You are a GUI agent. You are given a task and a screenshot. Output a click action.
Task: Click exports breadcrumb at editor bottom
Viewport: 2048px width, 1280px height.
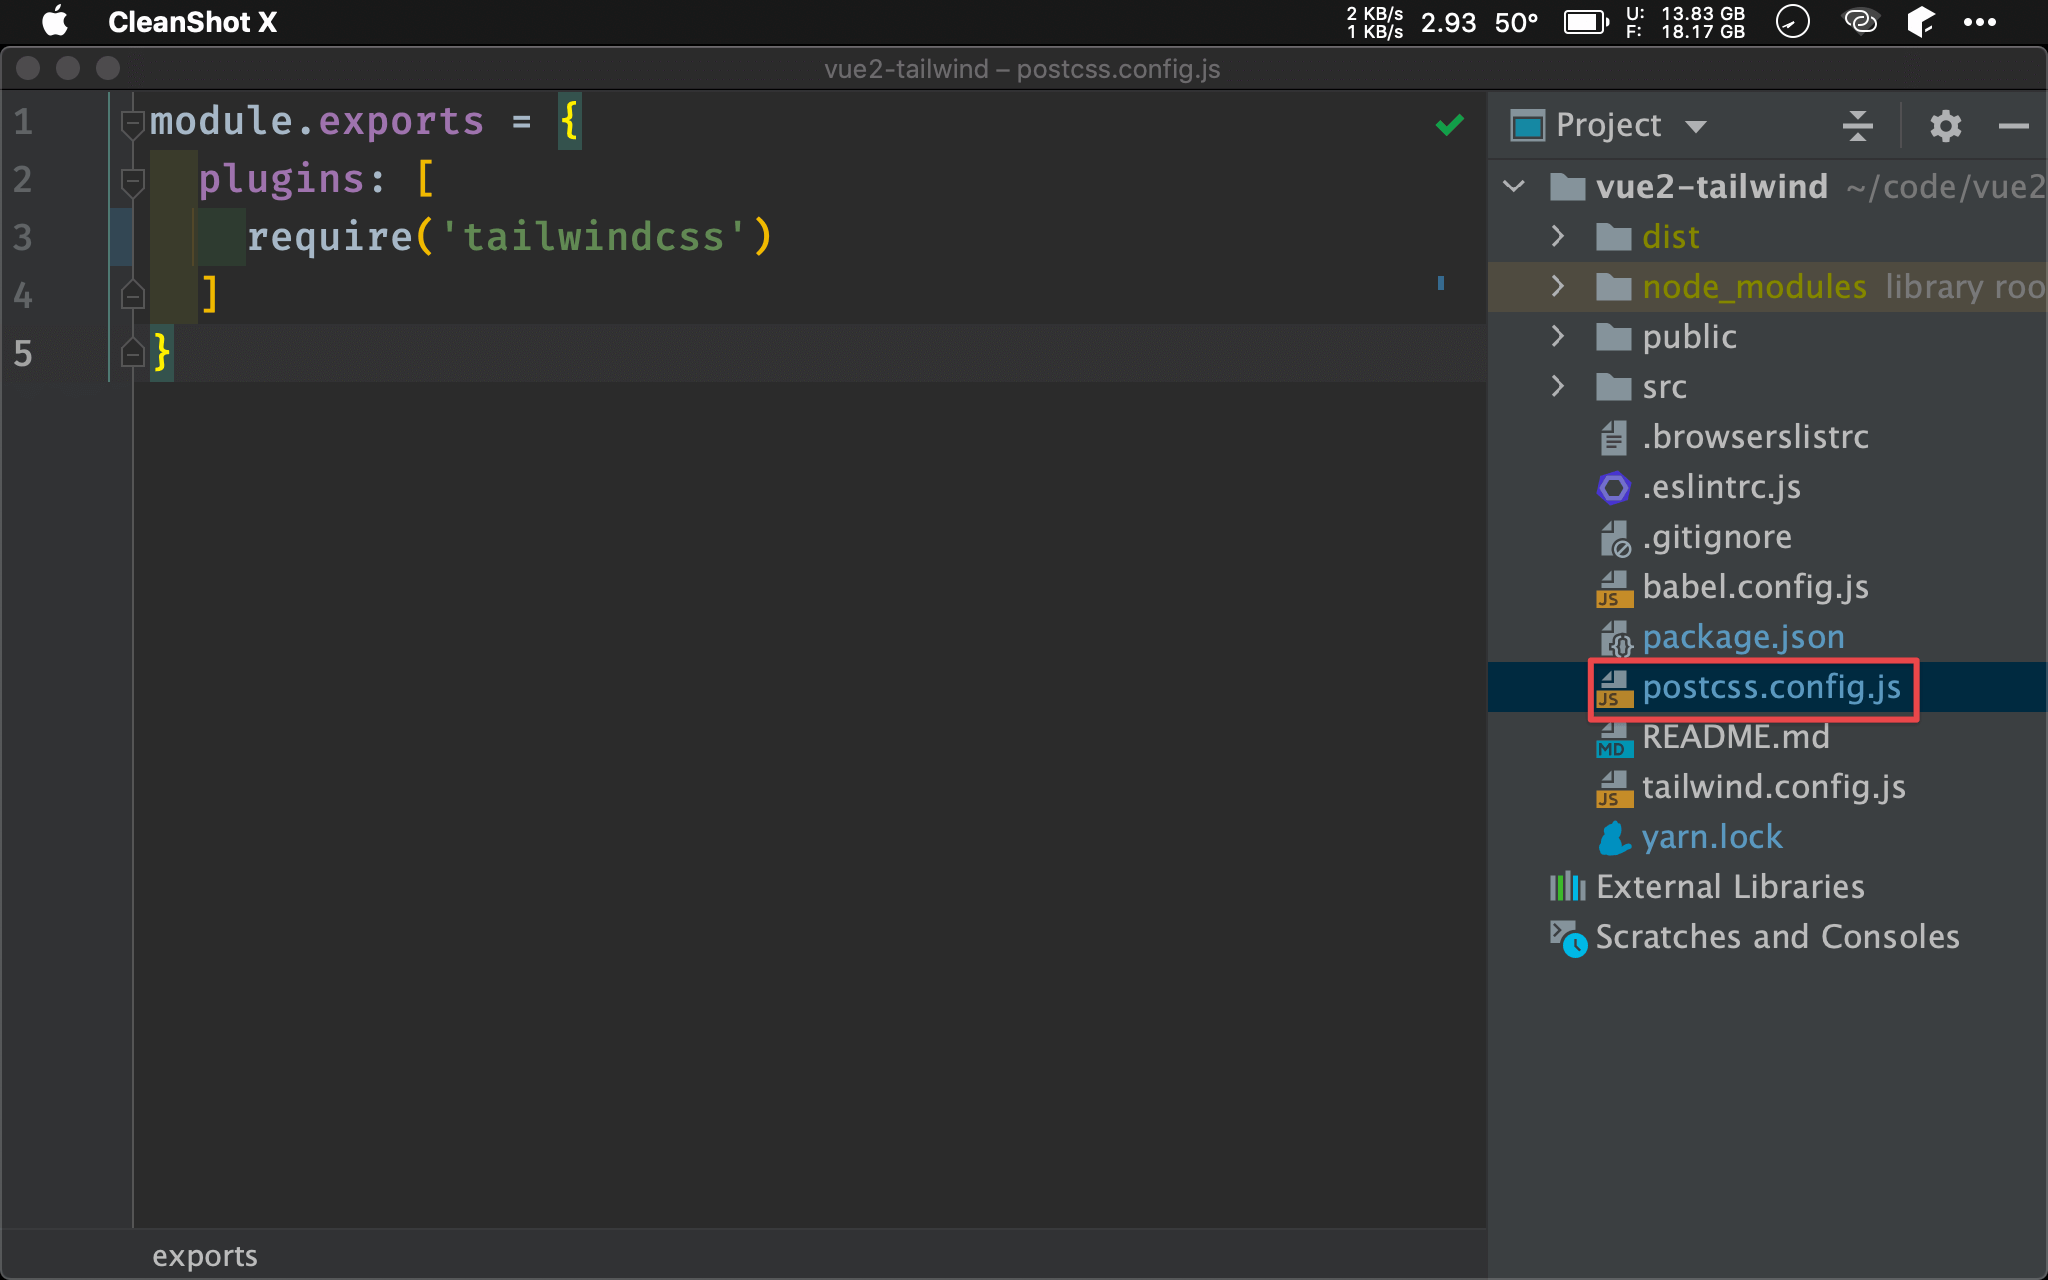pyautogui.click(x=205, y=1256)
